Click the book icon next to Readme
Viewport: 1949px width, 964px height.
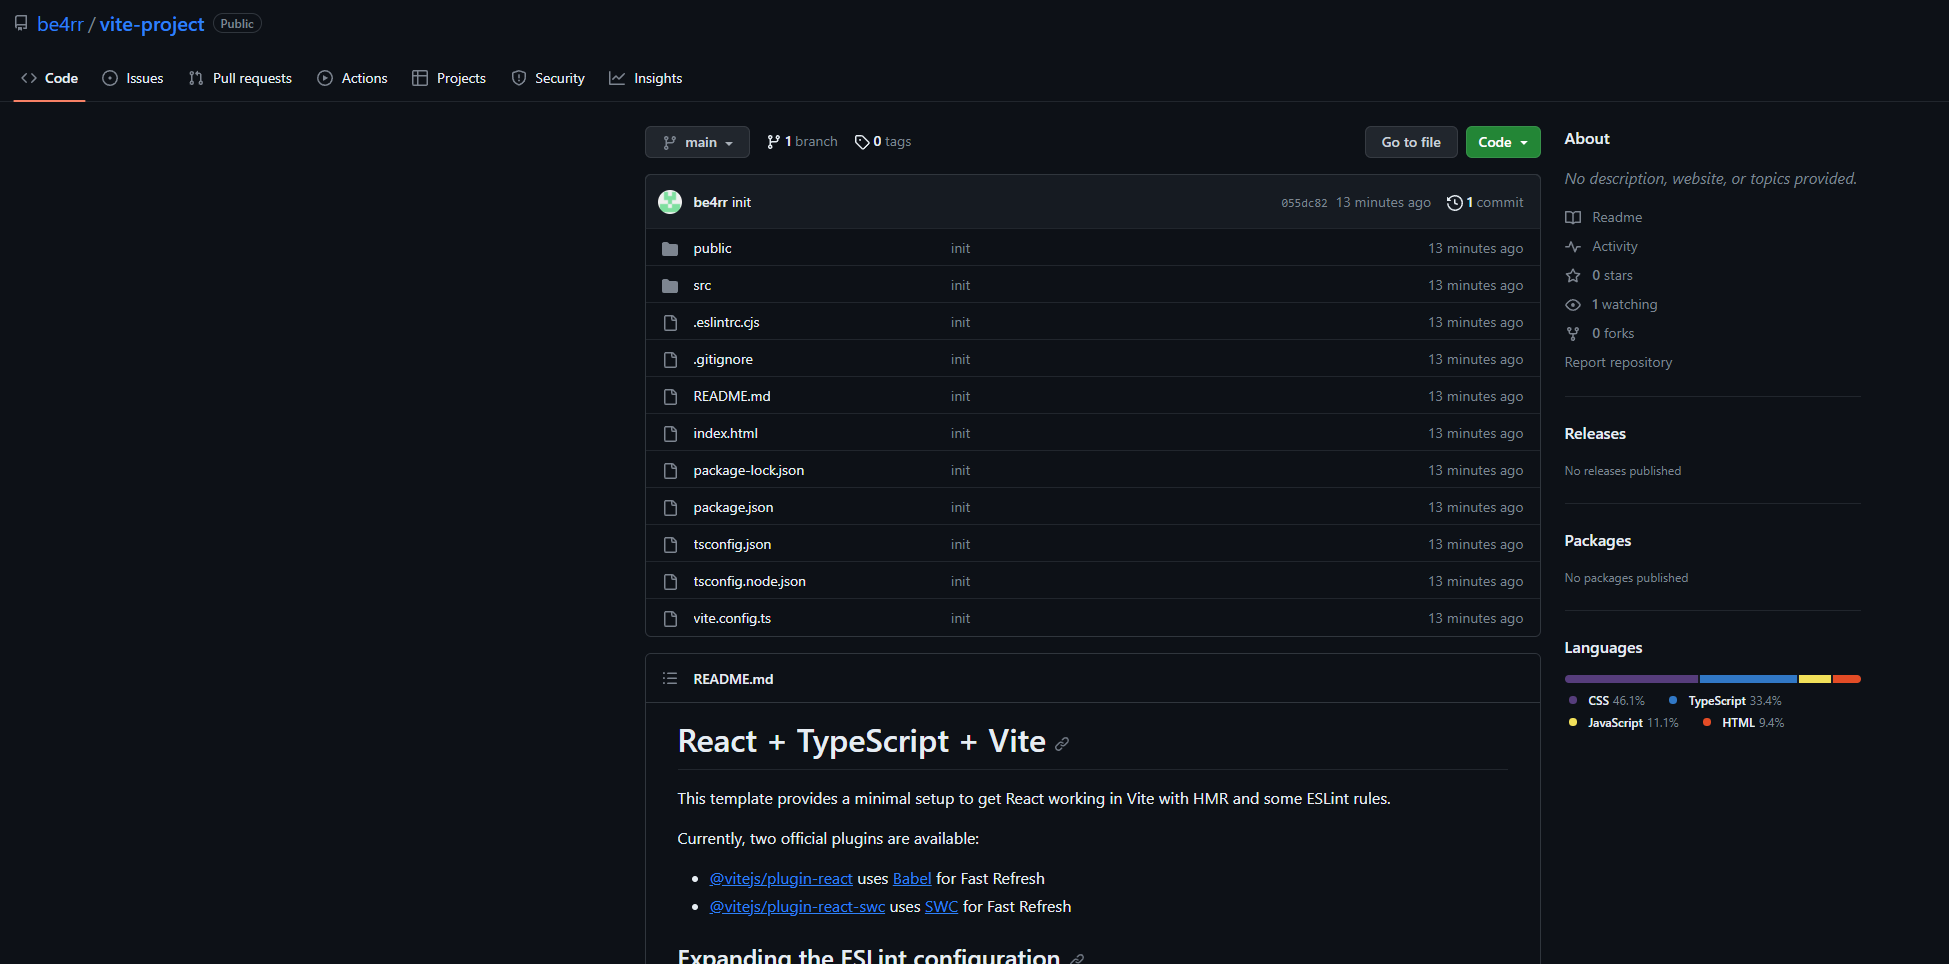point(1573,217)
